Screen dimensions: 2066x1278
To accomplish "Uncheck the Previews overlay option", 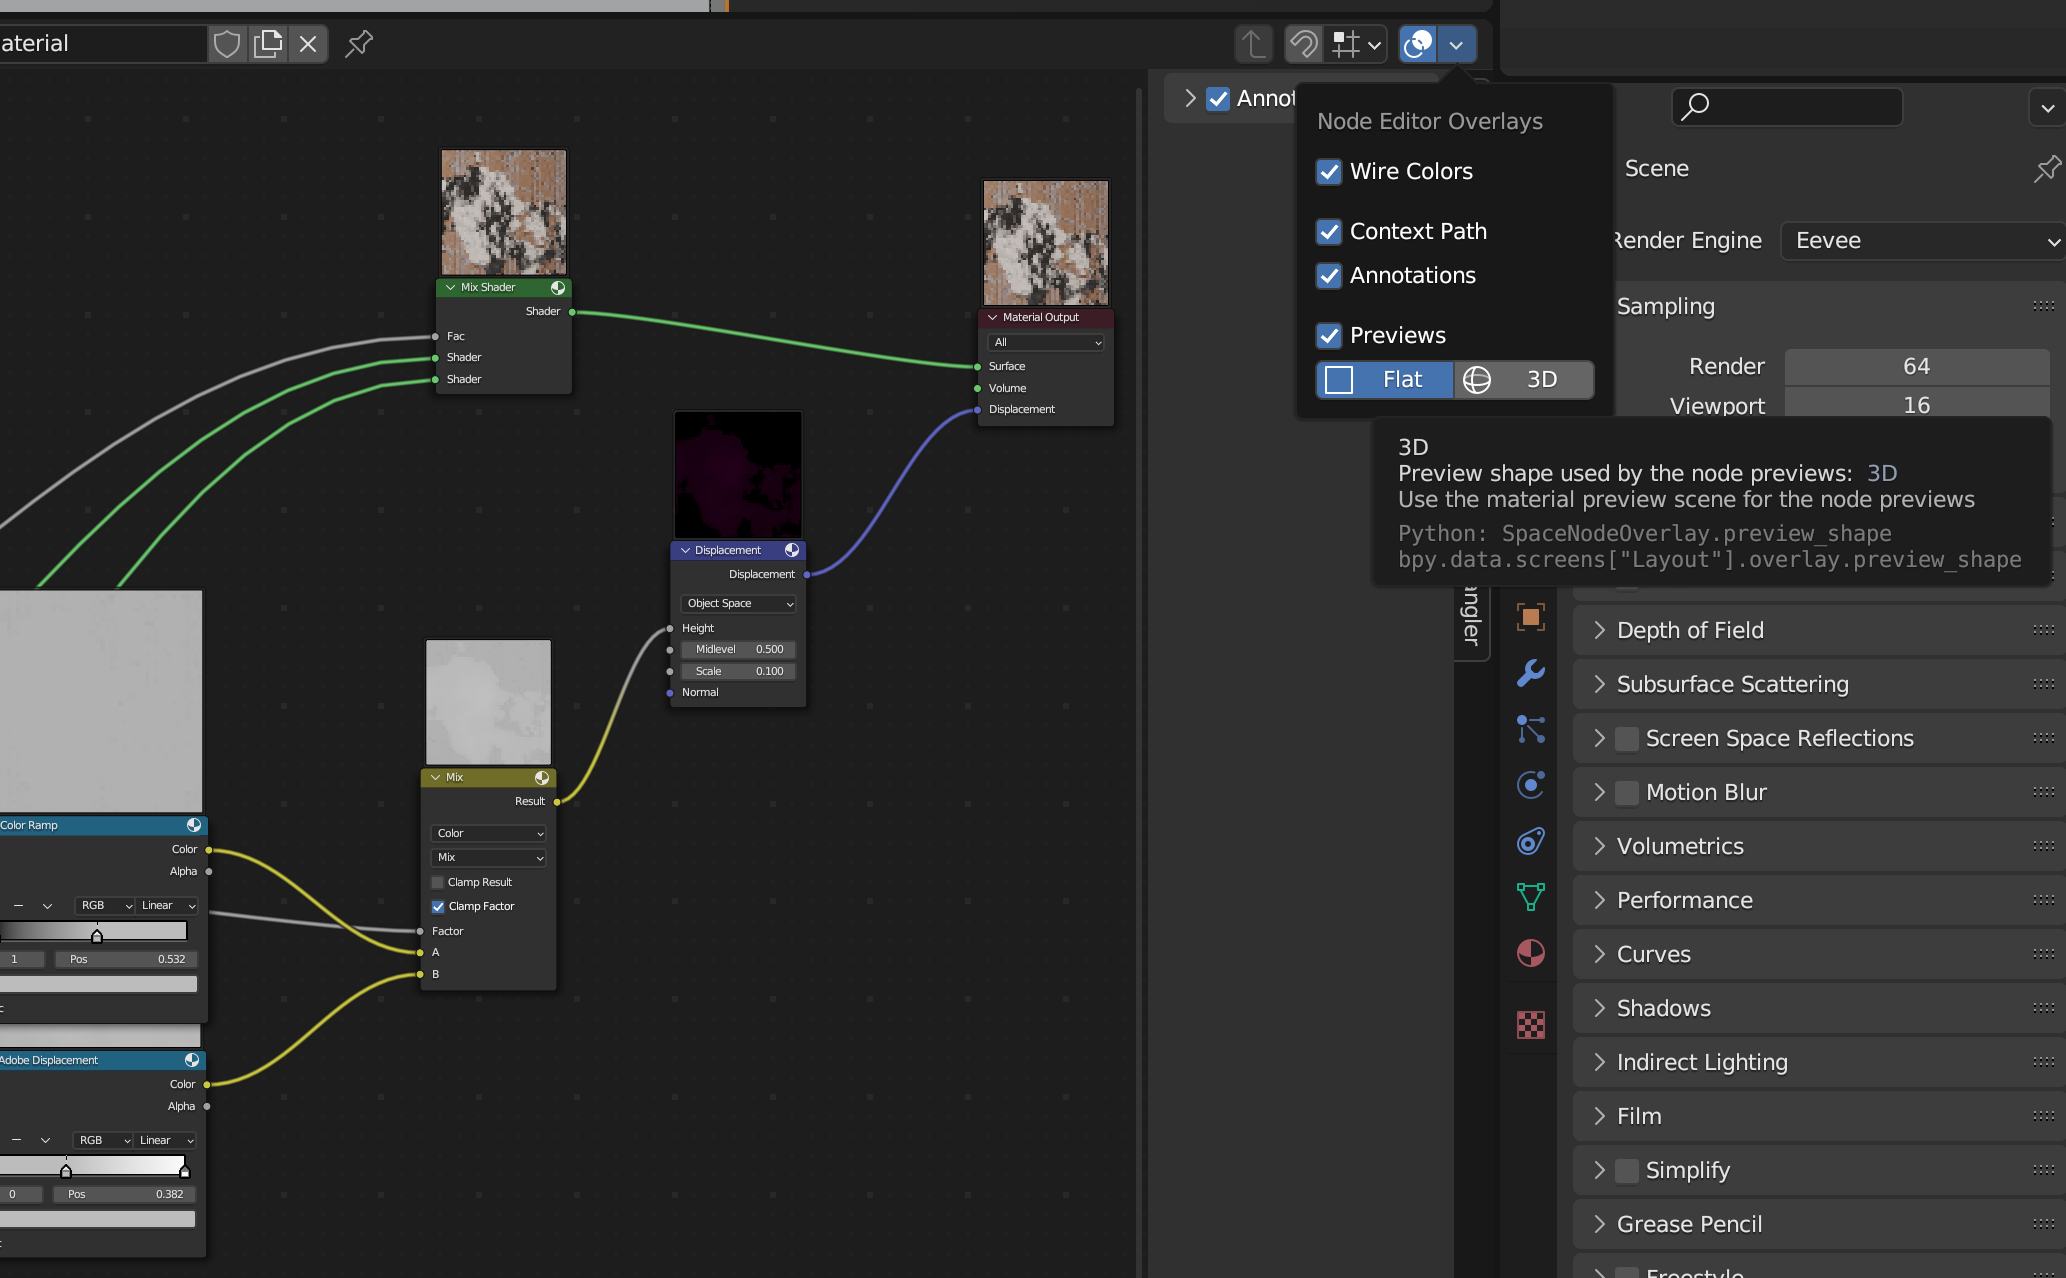I will coord(1329,336).
